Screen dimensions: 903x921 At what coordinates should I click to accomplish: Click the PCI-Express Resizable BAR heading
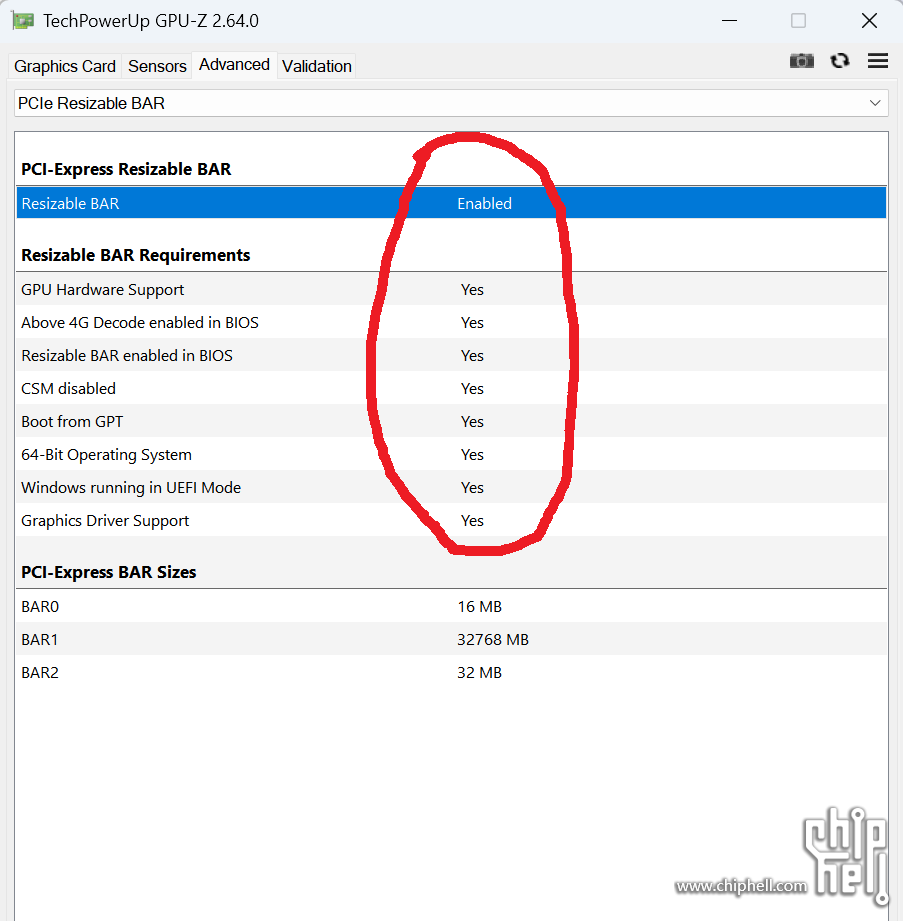click(x=126, y=169)
